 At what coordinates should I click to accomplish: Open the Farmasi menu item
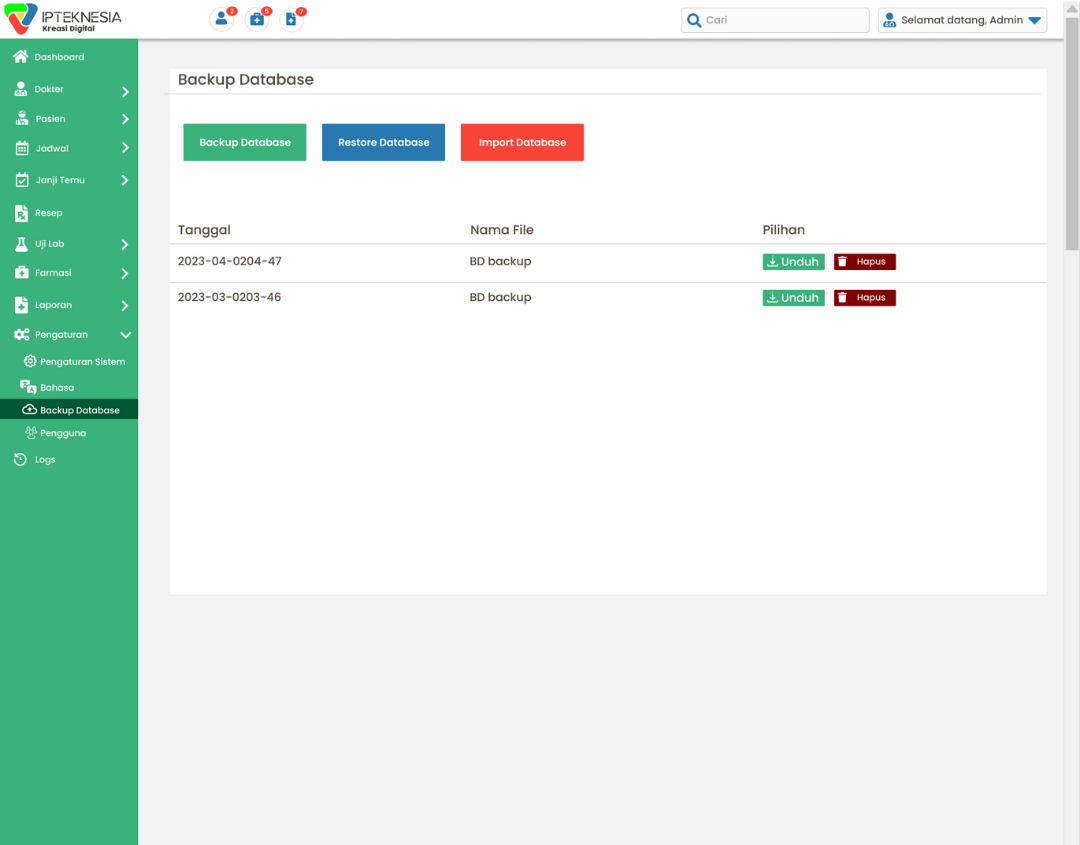[x=53, y=273]
